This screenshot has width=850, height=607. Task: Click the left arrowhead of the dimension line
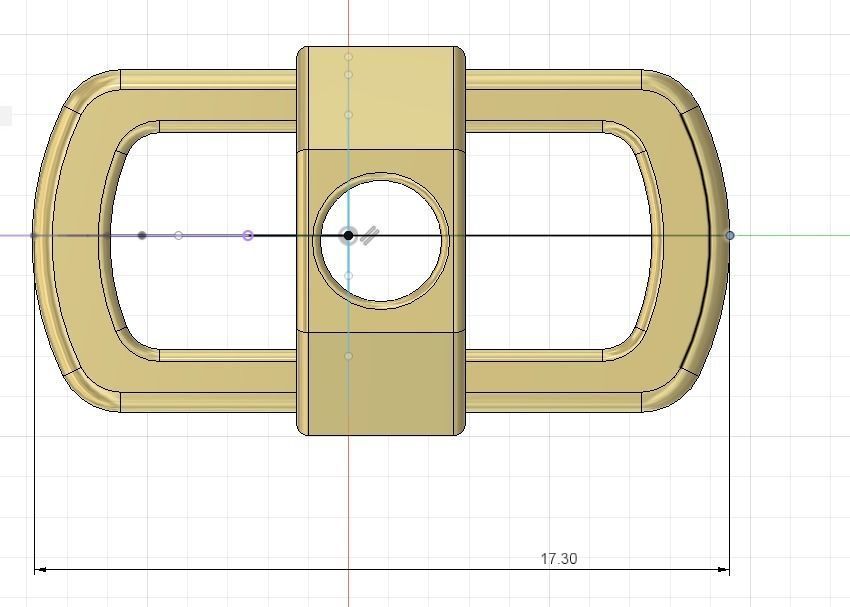(41, 570)
